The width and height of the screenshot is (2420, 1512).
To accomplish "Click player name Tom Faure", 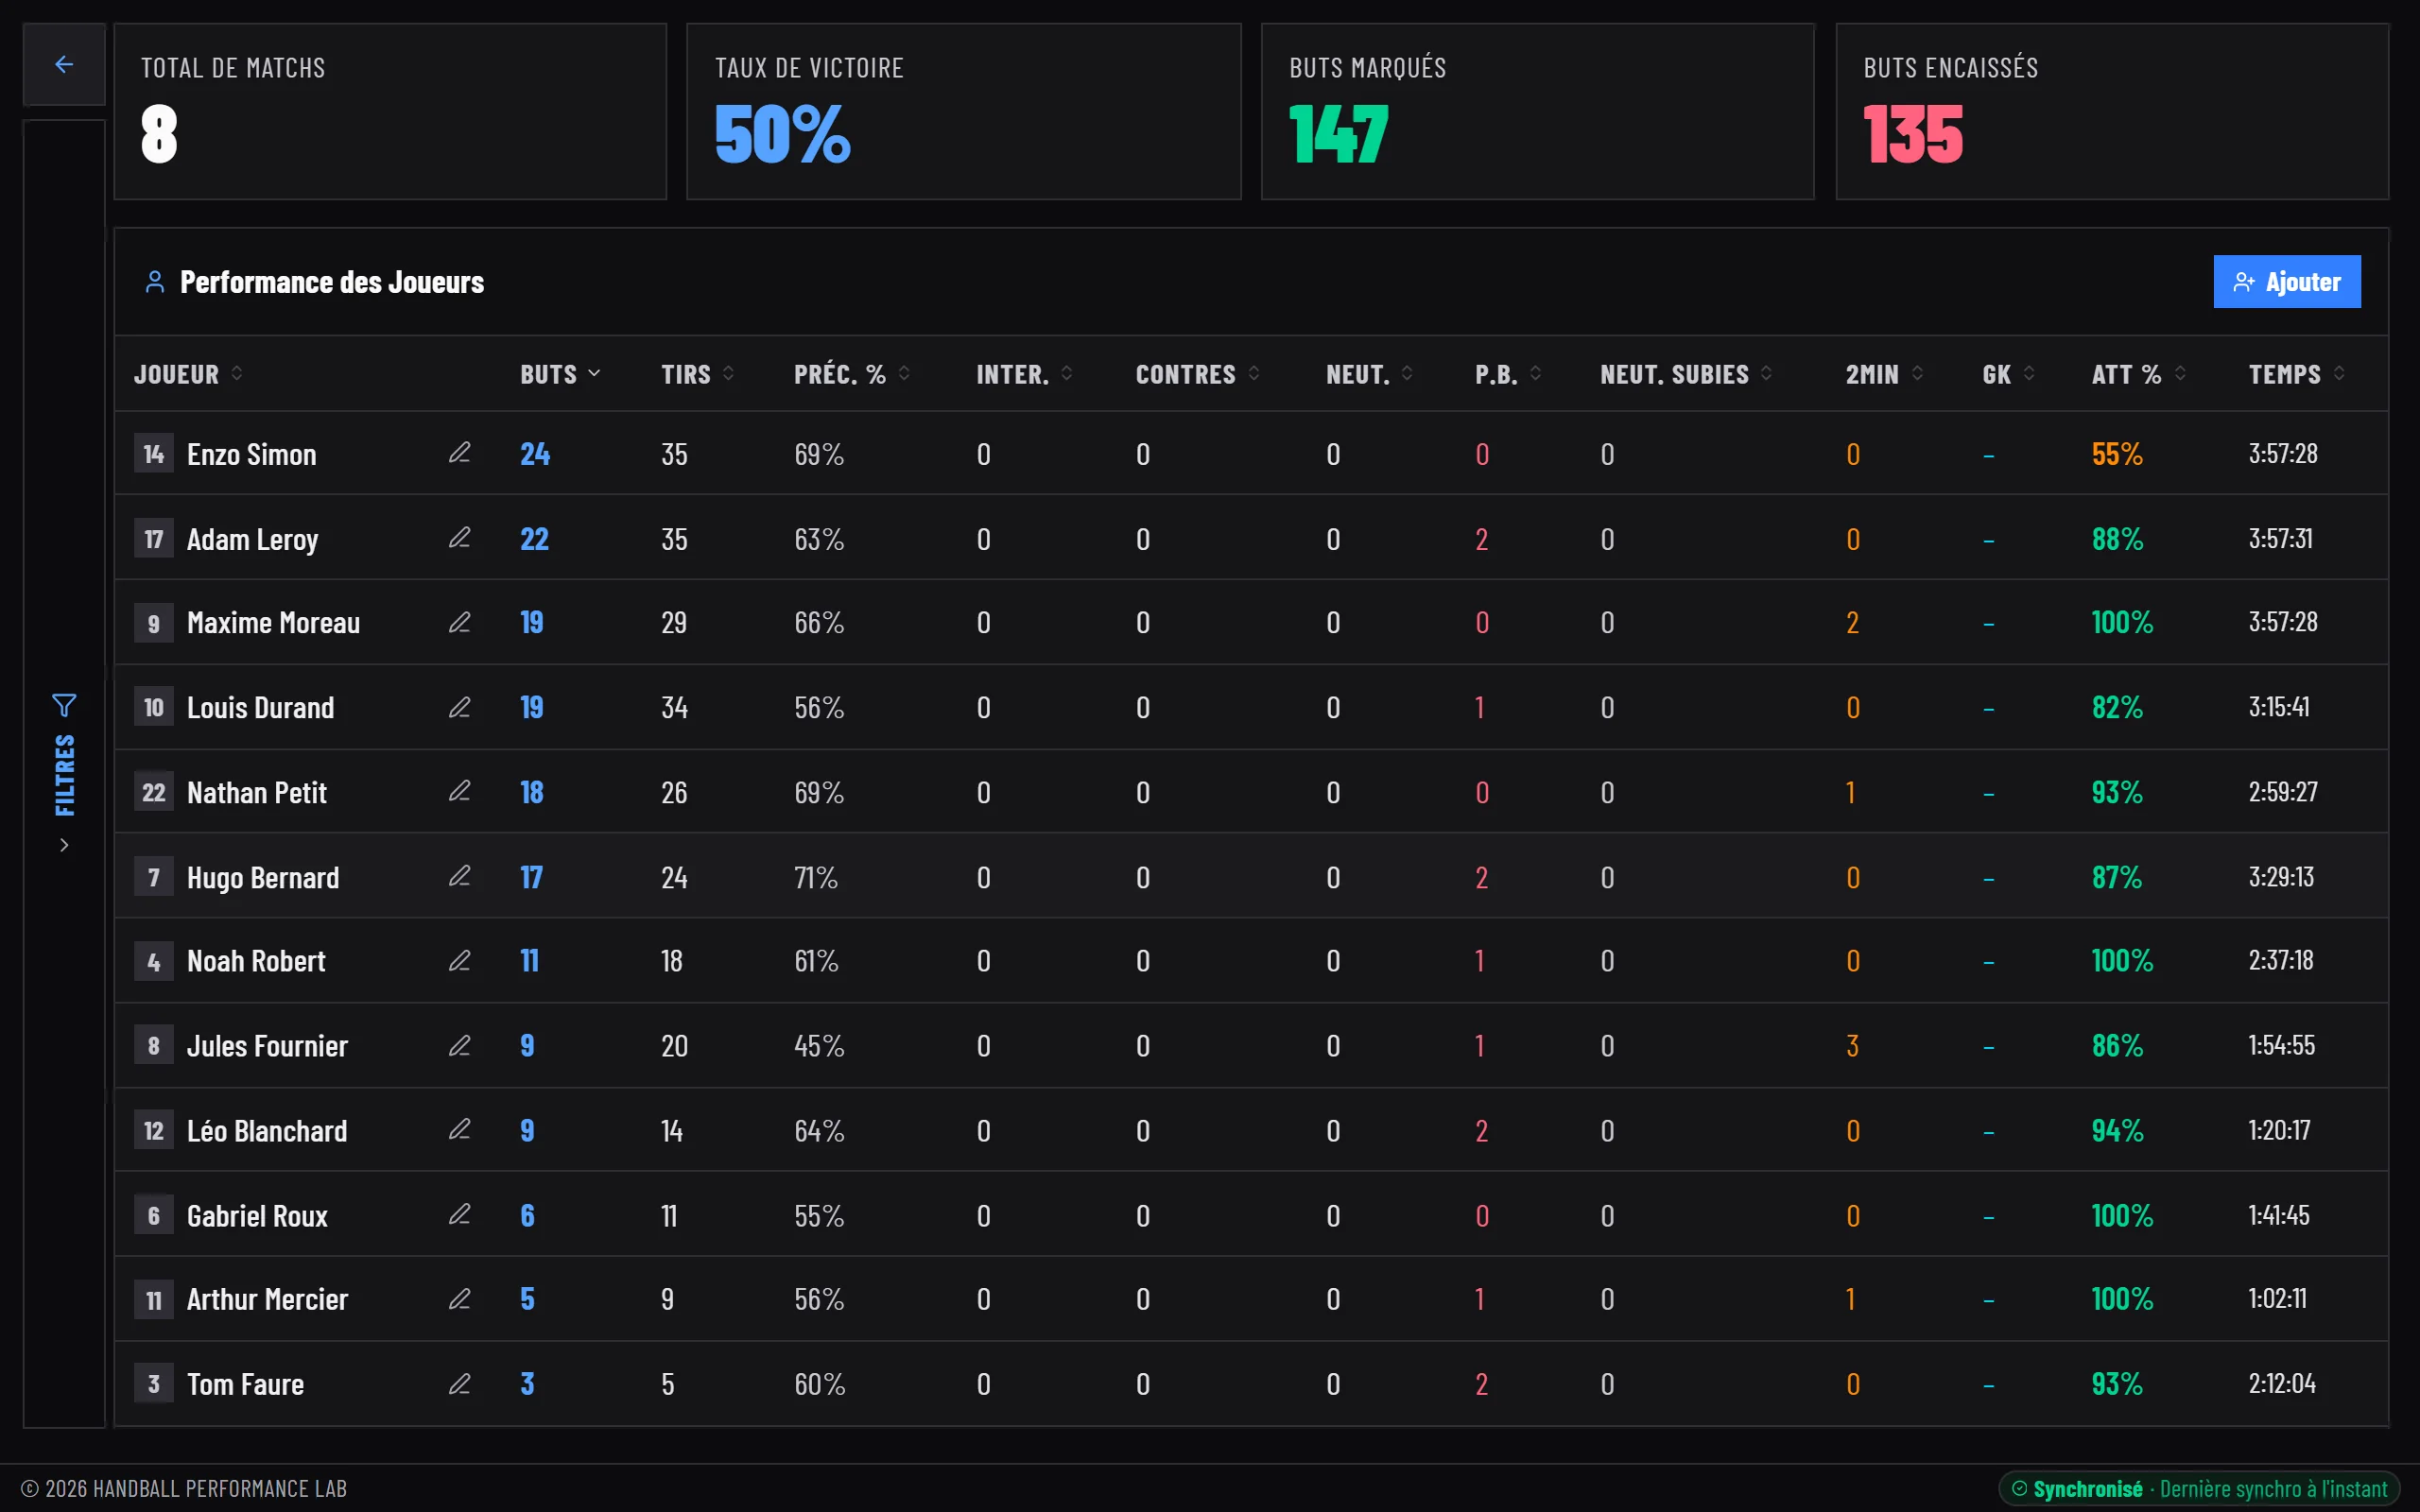I will tap(245, 1384).
